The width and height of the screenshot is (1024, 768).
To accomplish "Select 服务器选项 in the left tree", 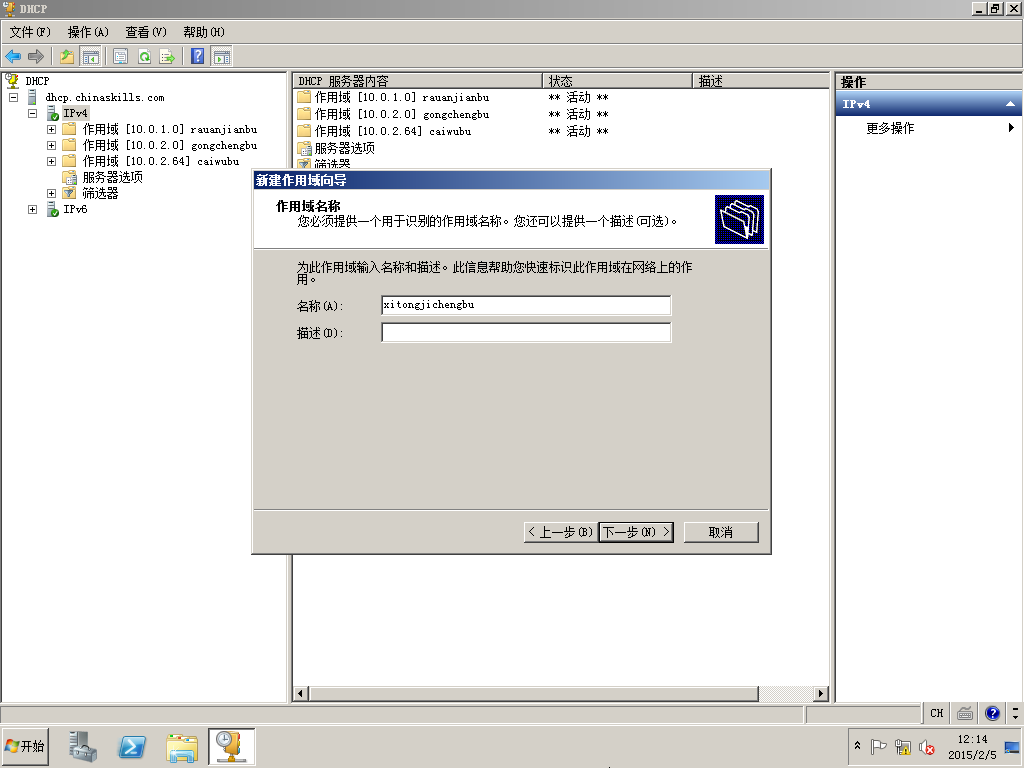I will coord(112,177).
